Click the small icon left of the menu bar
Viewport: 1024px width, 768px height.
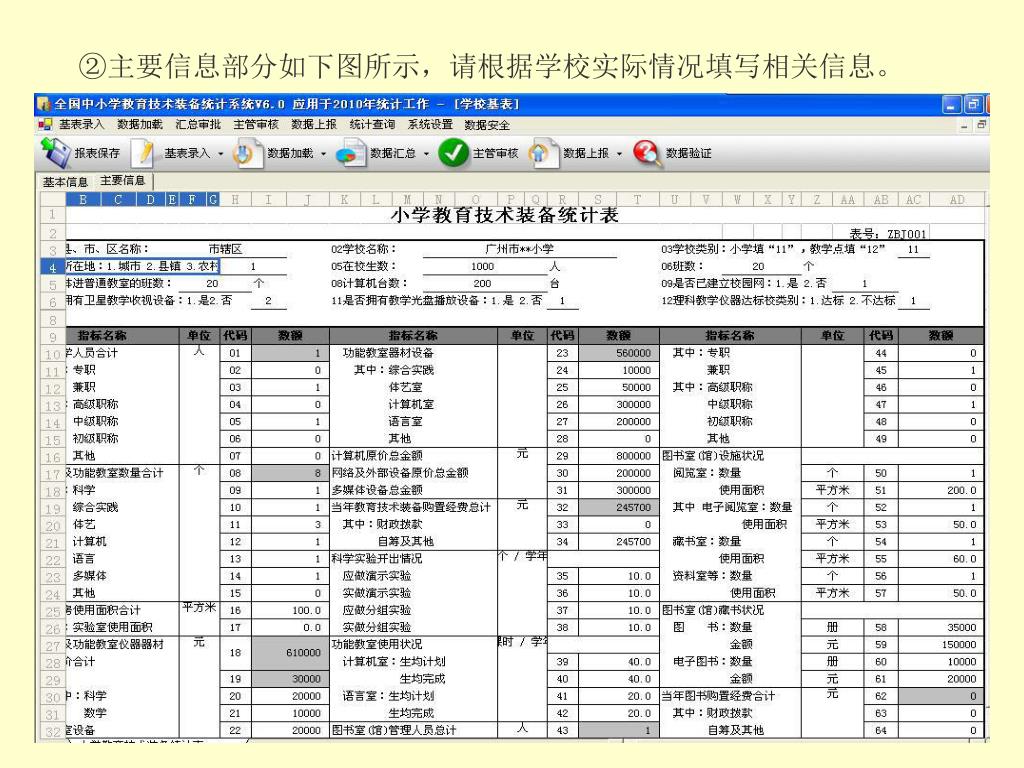44,124
